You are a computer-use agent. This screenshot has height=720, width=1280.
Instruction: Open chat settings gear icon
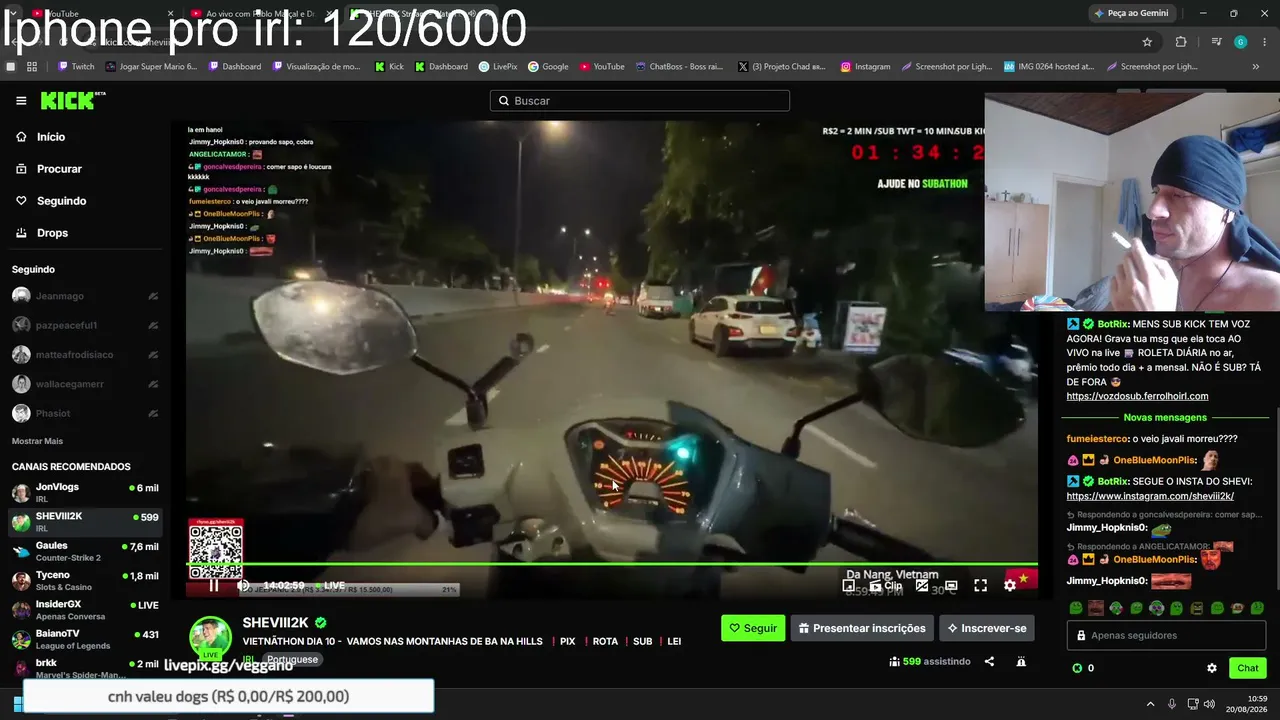[1212, 668]
